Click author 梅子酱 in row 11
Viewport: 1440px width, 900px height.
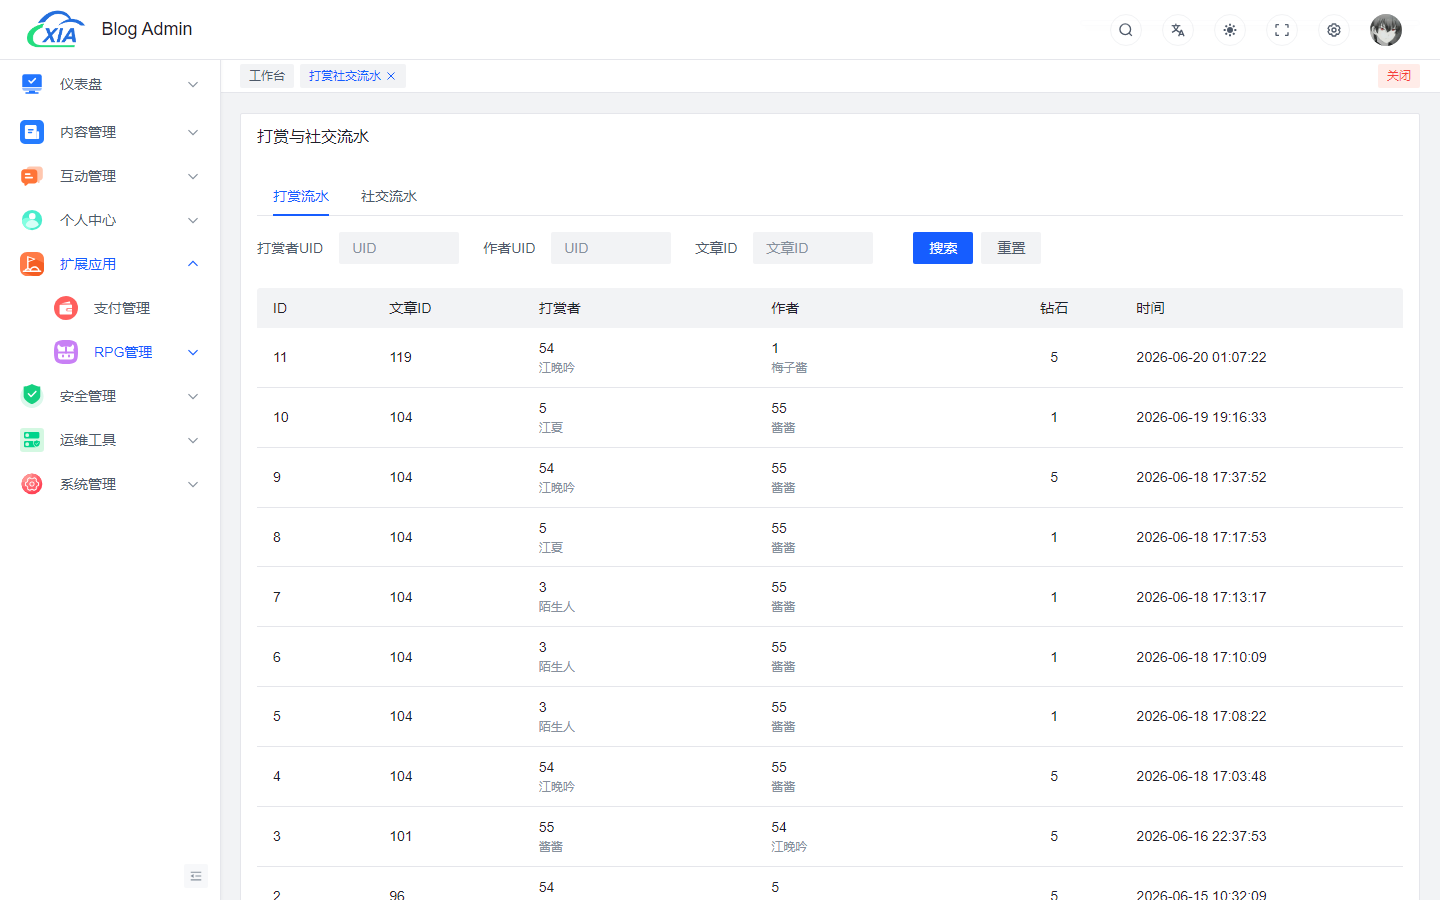[789, 368]
